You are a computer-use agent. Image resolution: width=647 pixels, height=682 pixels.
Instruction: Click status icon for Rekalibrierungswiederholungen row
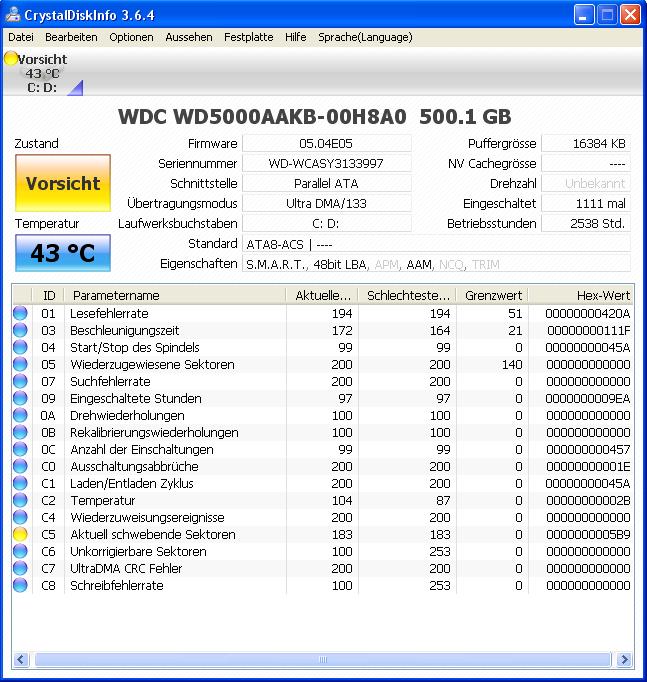(20, 432)
